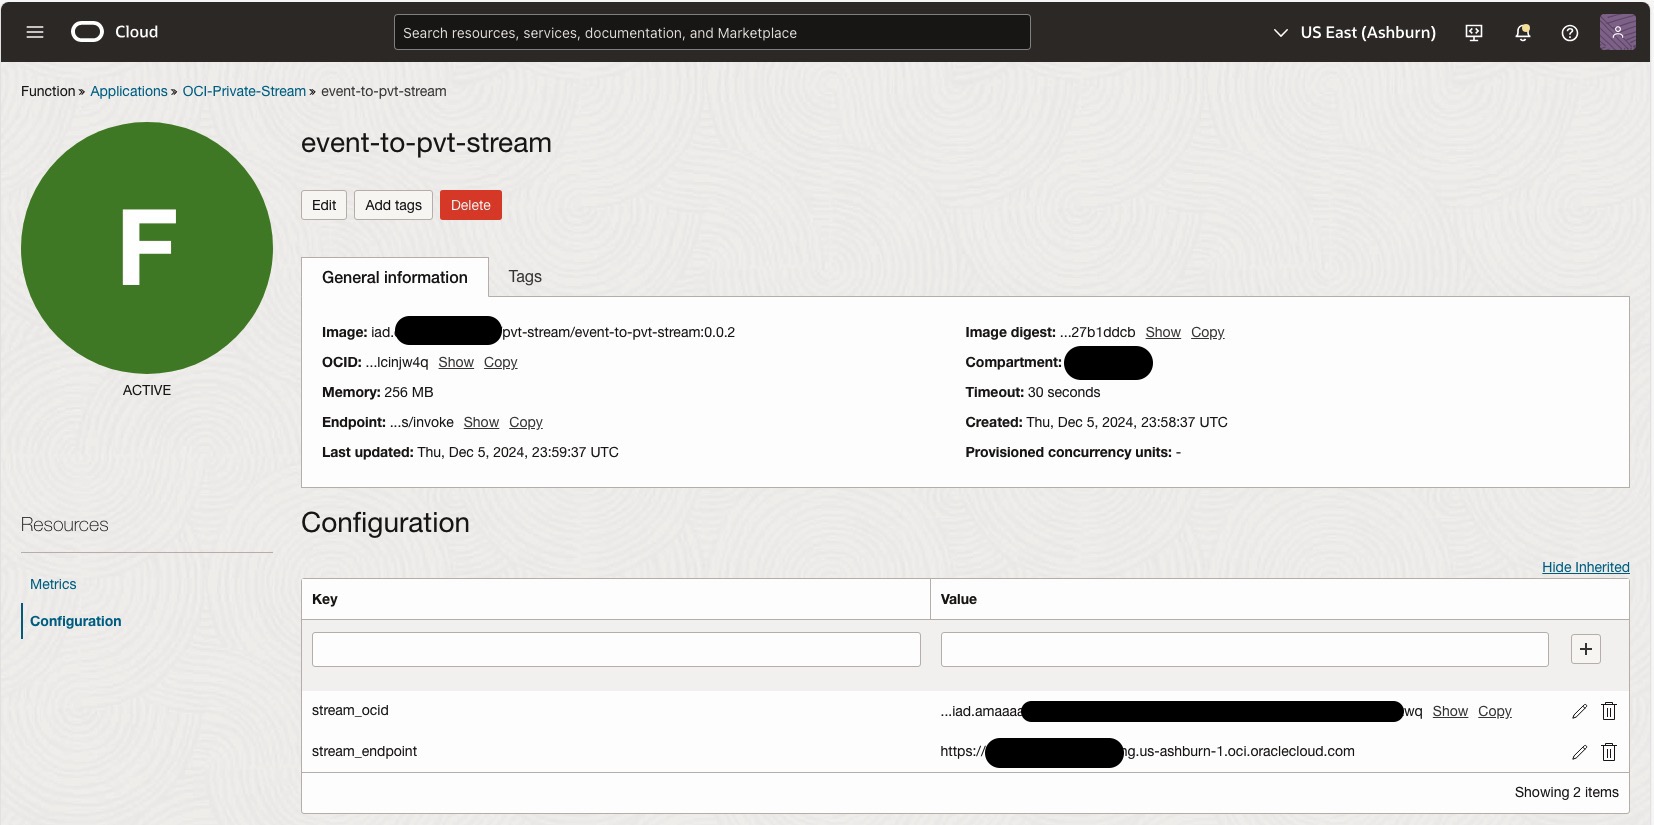Screen dimensions: 1654x825
Task: Open the Cloud Shell developer tools icon
Action: (x=1474, y=33)
